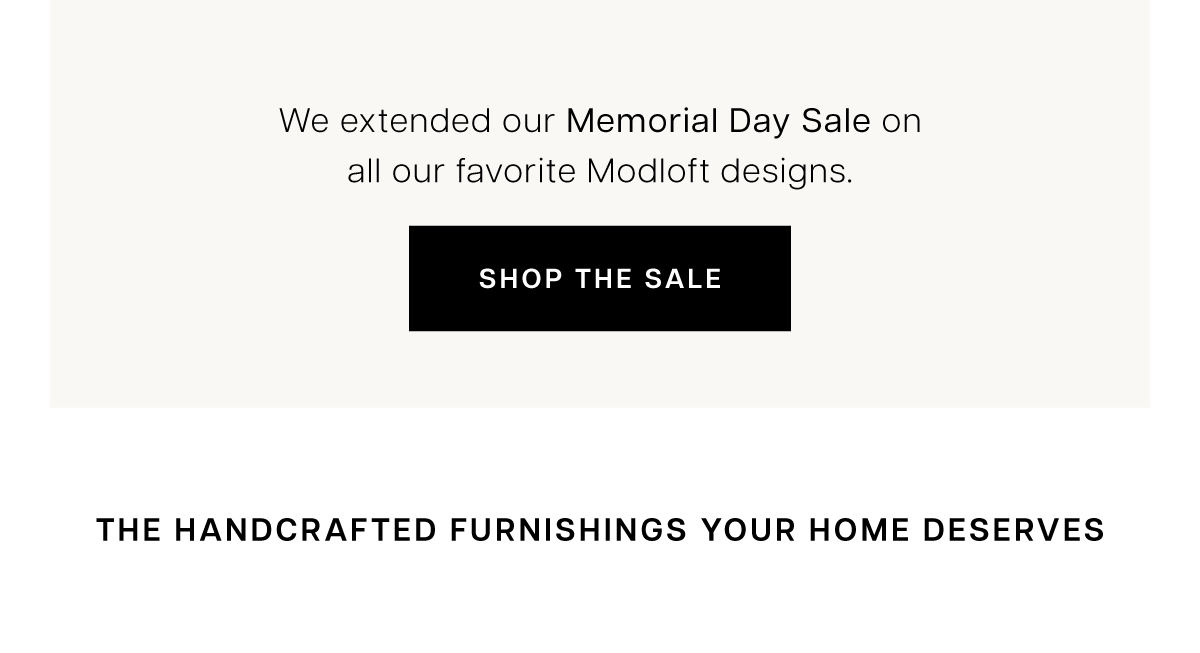Viewport: 1200px width, 653px height.
Task: Select the bold Memorial Day Sale text
Action: [x=718, y=121]
